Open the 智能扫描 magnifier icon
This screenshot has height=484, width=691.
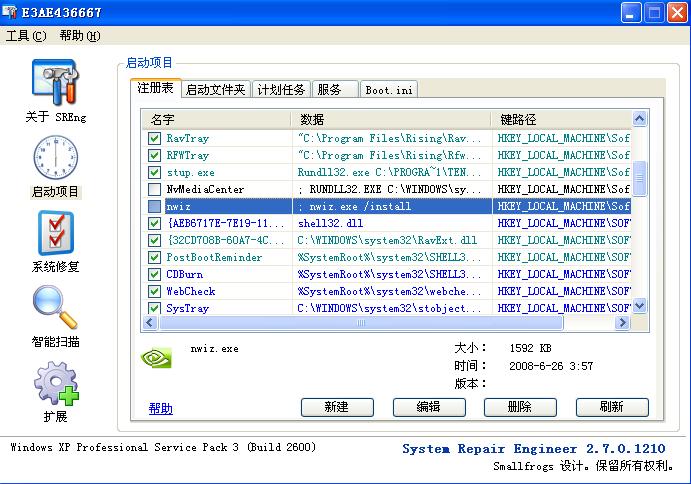pos(56,307)
